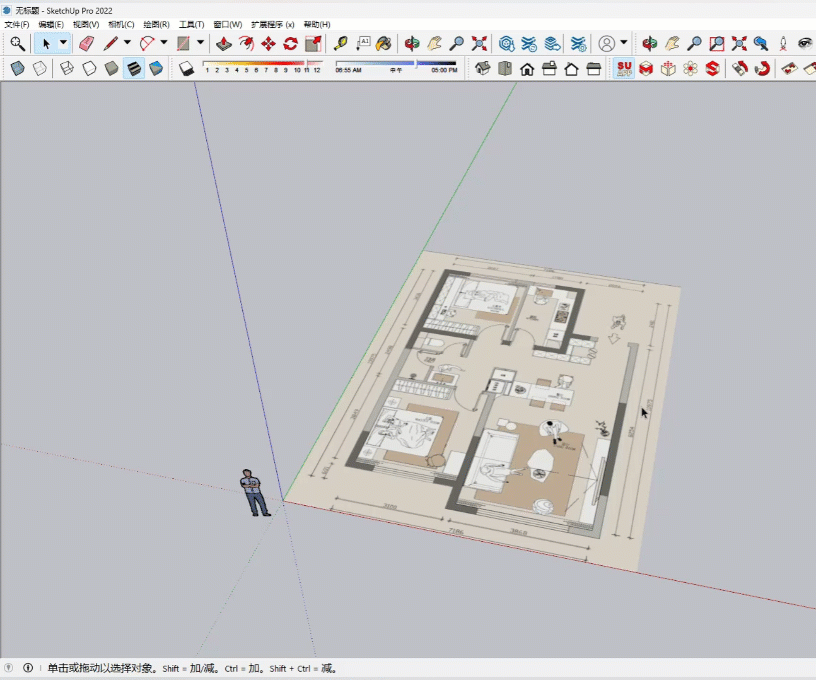Viewport: 816px width, 680px height.
Task: Switch to Left view
Action: pos(594,69)
